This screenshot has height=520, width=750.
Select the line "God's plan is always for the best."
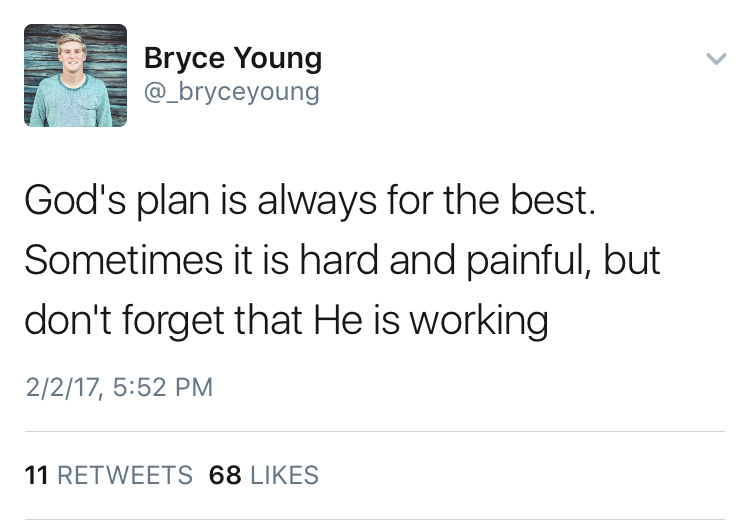point(310,201)
